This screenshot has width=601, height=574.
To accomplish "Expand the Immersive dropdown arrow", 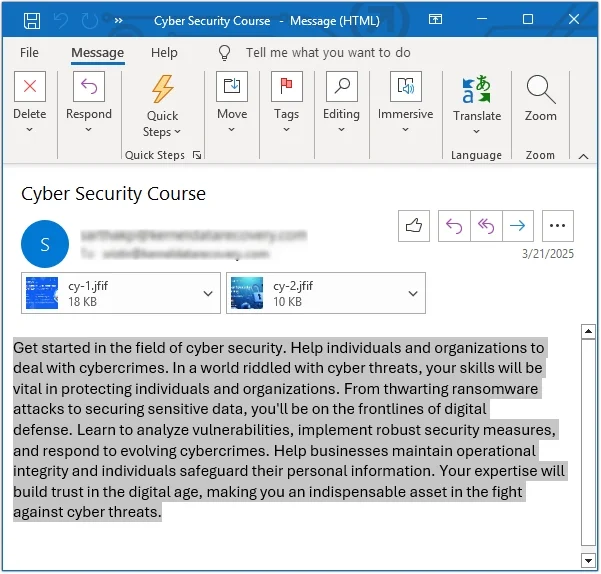I will (x=406, y=130).
